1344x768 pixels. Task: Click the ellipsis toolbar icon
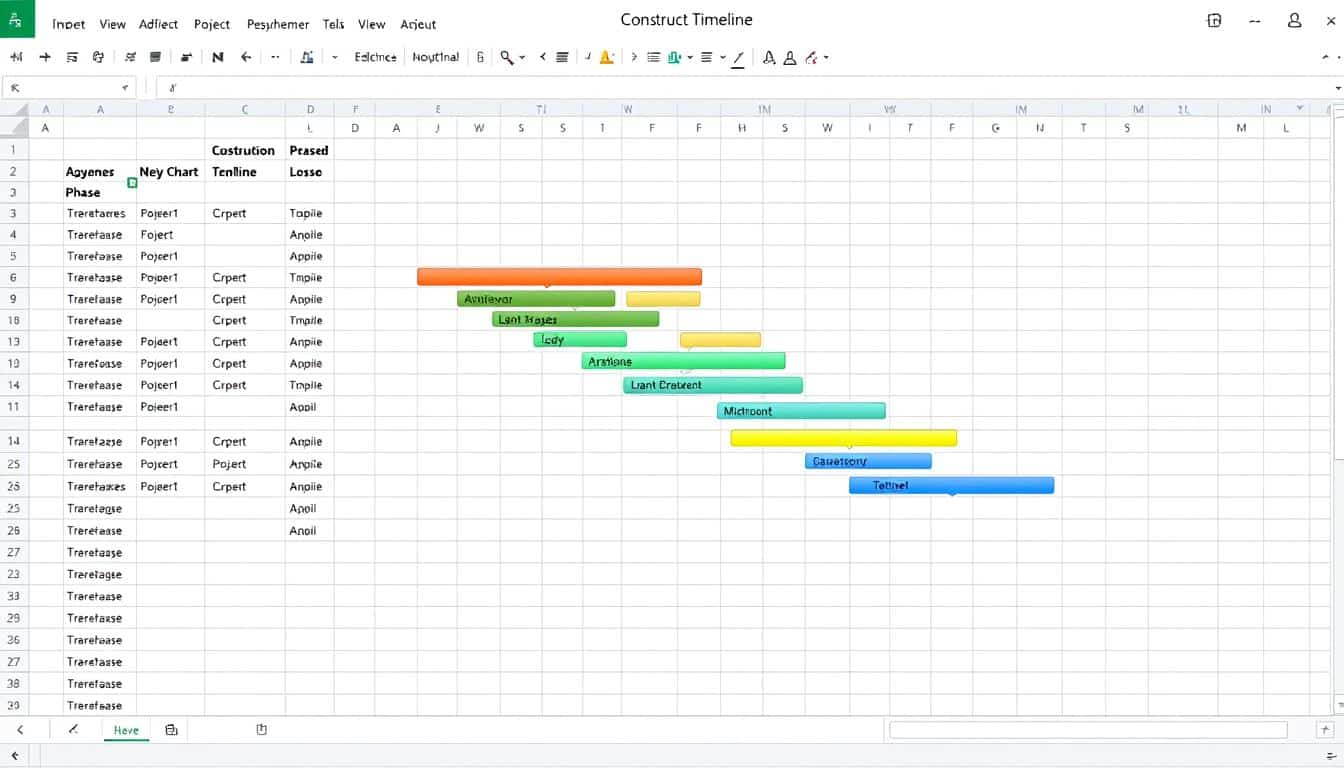275,58
